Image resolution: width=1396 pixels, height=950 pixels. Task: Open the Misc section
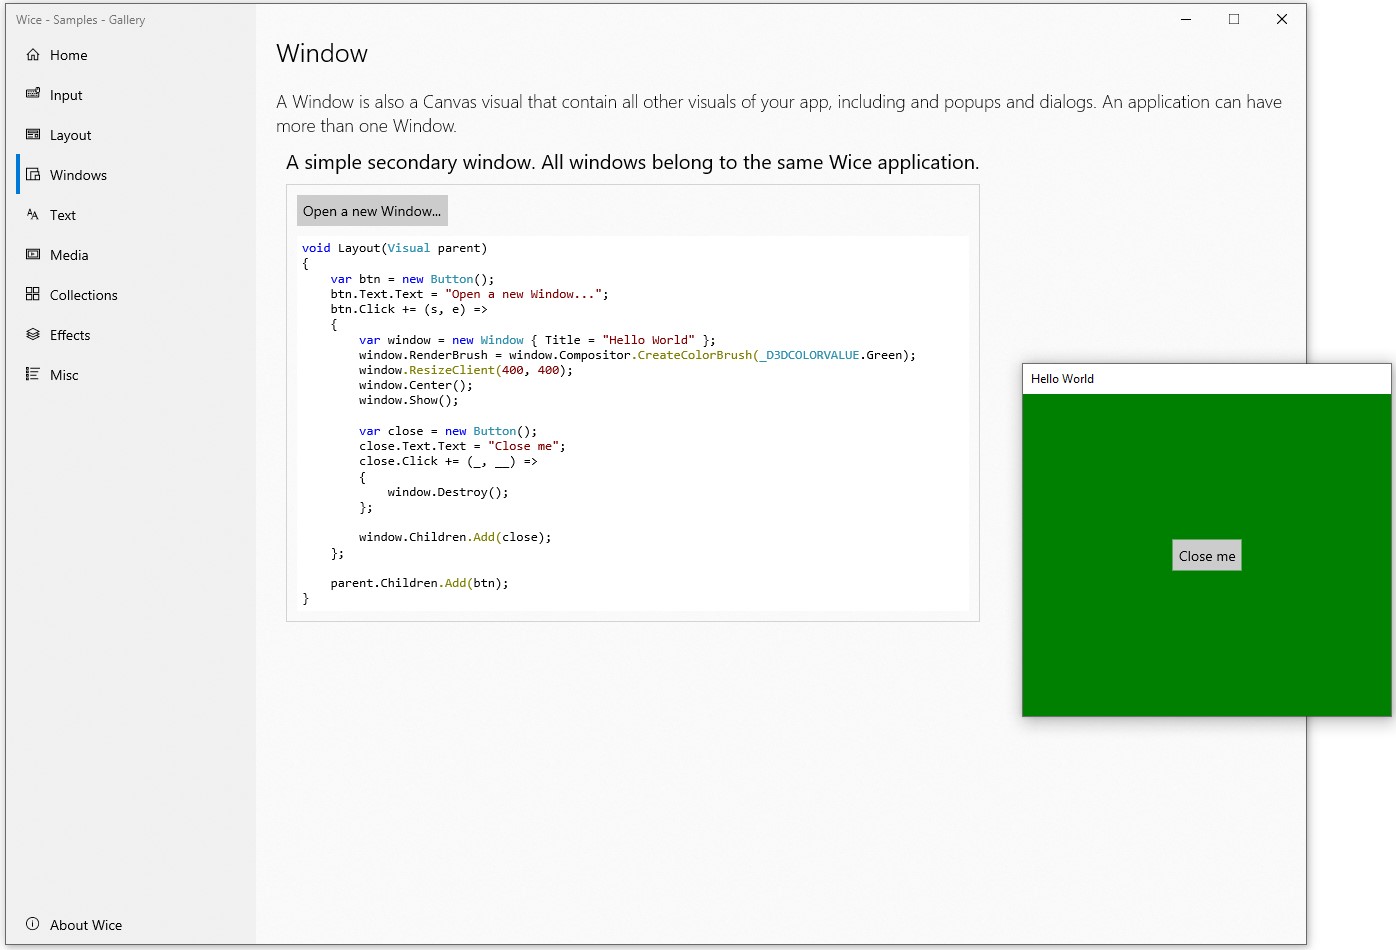131,375
